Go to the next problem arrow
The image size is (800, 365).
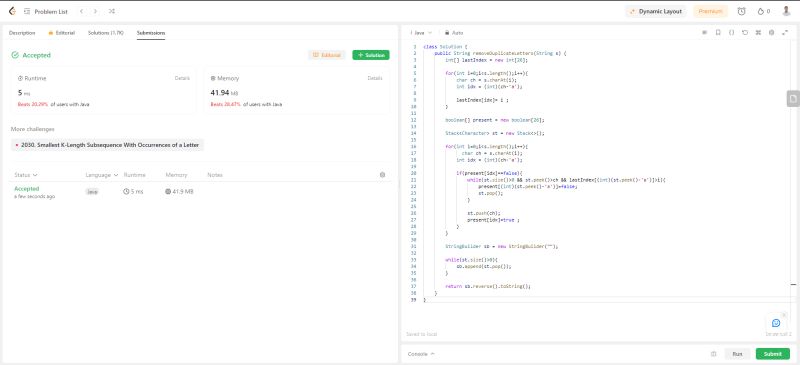click(95, 11)
